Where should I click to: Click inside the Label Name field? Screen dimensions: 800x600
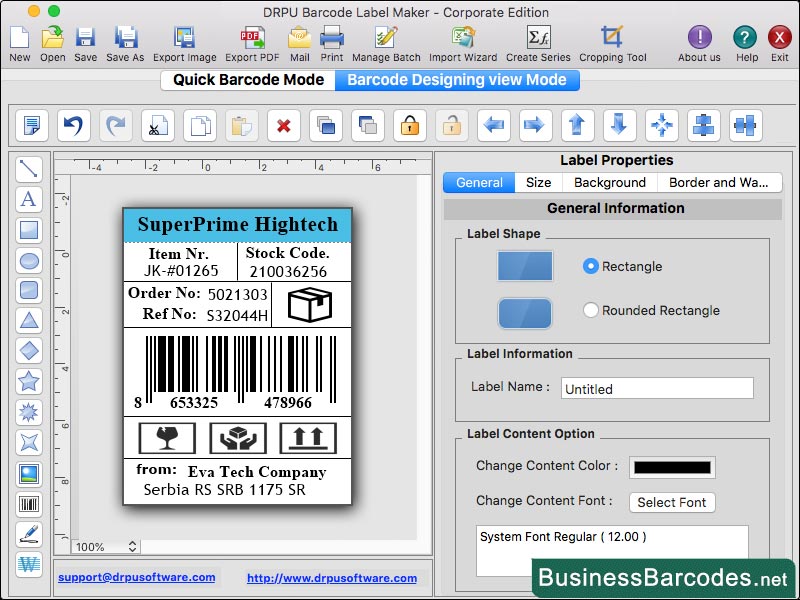coord(656,388)
